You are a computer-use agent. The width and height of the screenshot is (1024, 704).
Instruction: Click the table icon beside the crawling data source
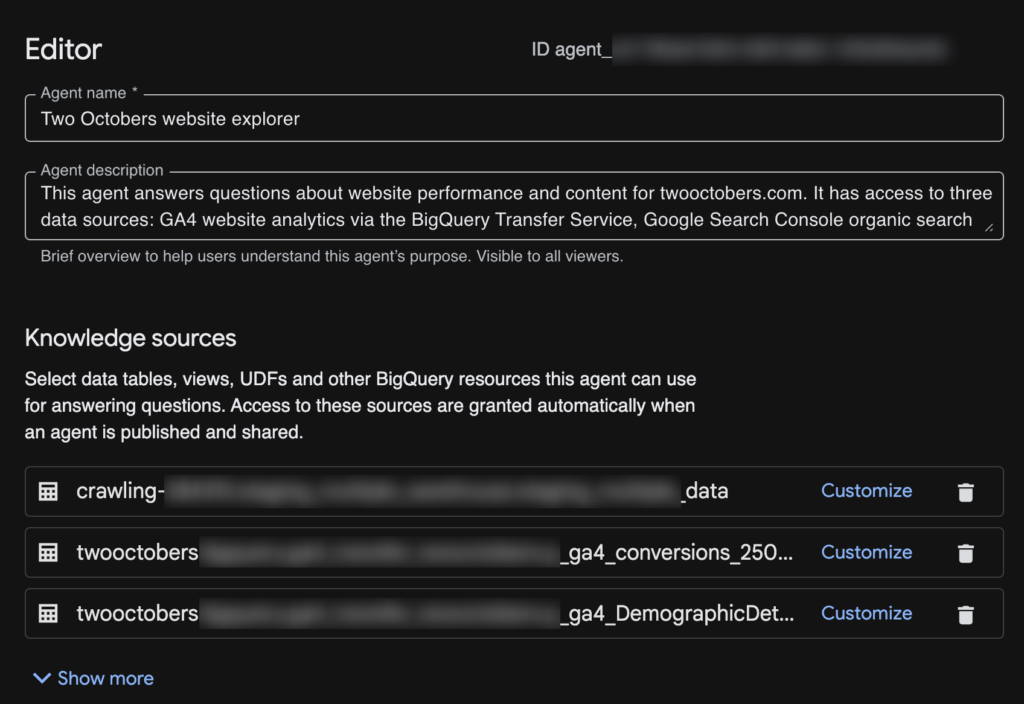point(47,491)
